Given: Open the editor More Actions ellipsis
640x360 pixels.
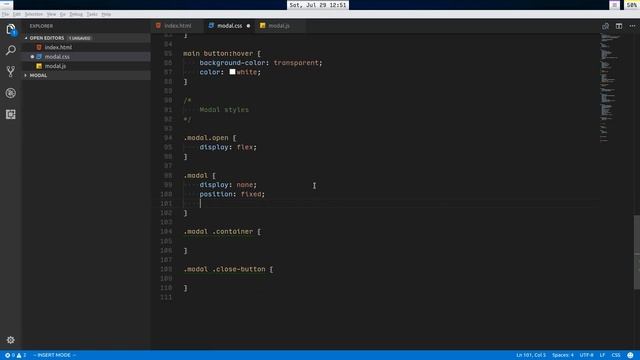Looking at the screenshot, I should tap(632, 26).
